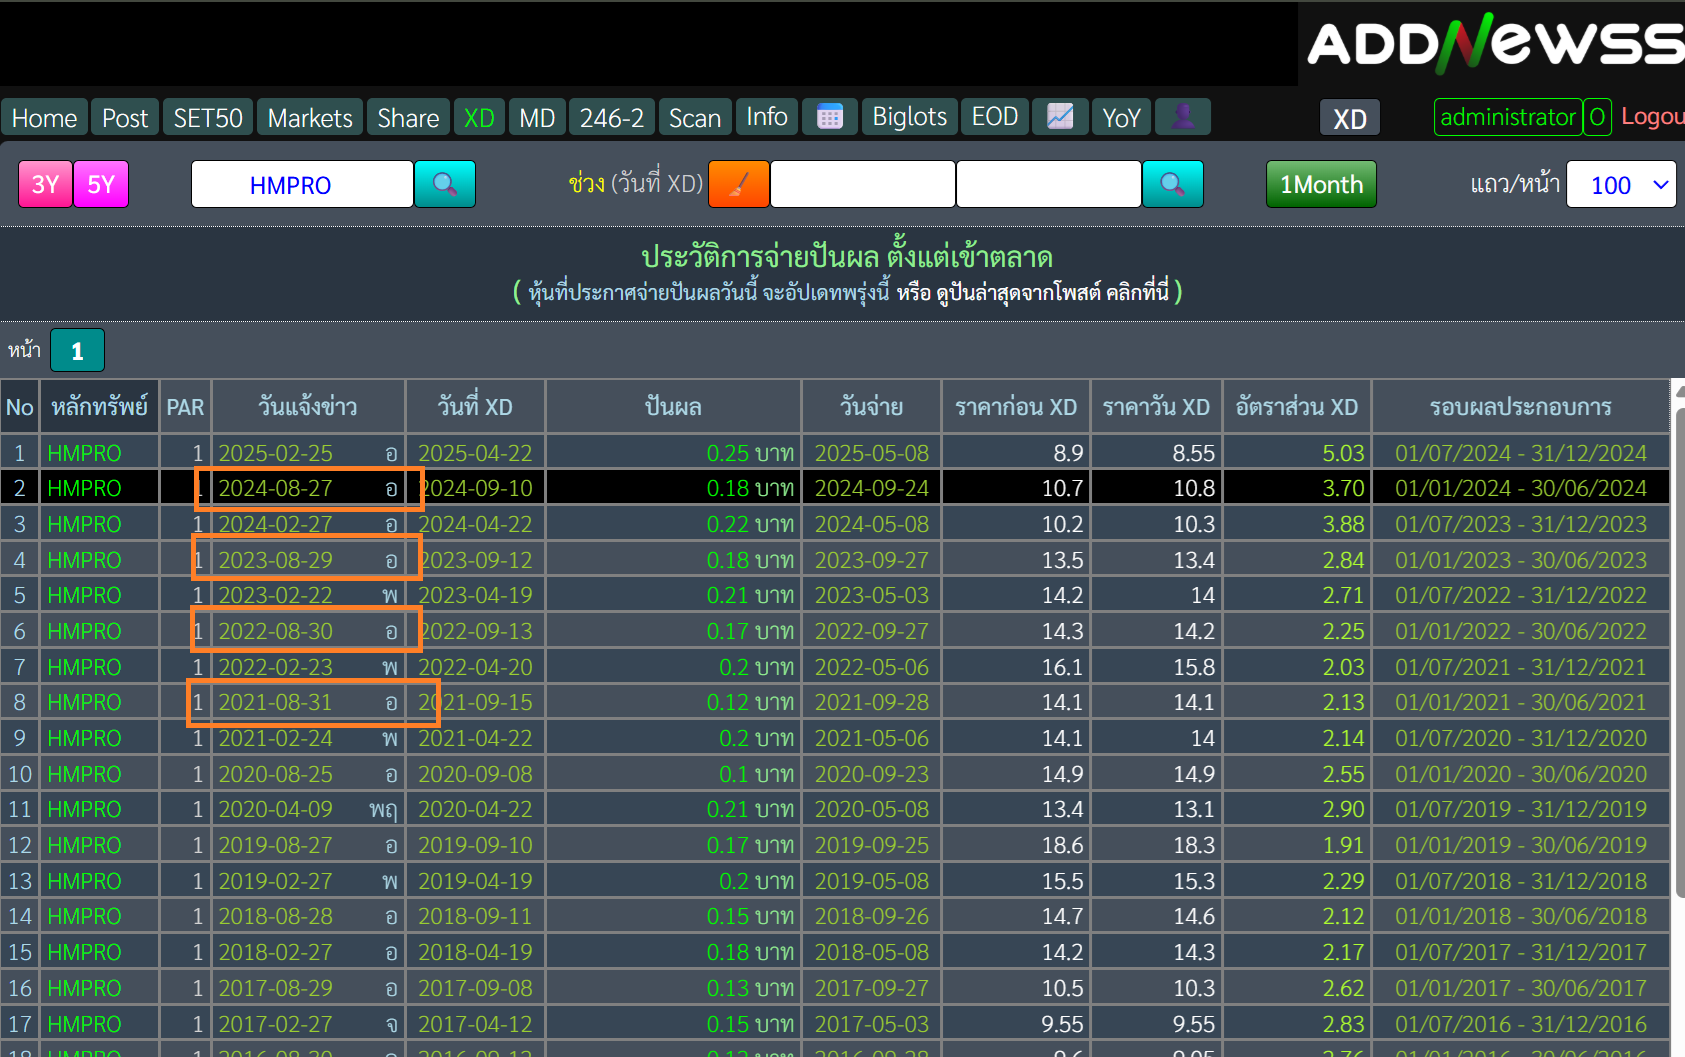Click the ราคาก่อน XD column header
This screenshot has width=1685, height=1057.
(x=1016, y=407)
